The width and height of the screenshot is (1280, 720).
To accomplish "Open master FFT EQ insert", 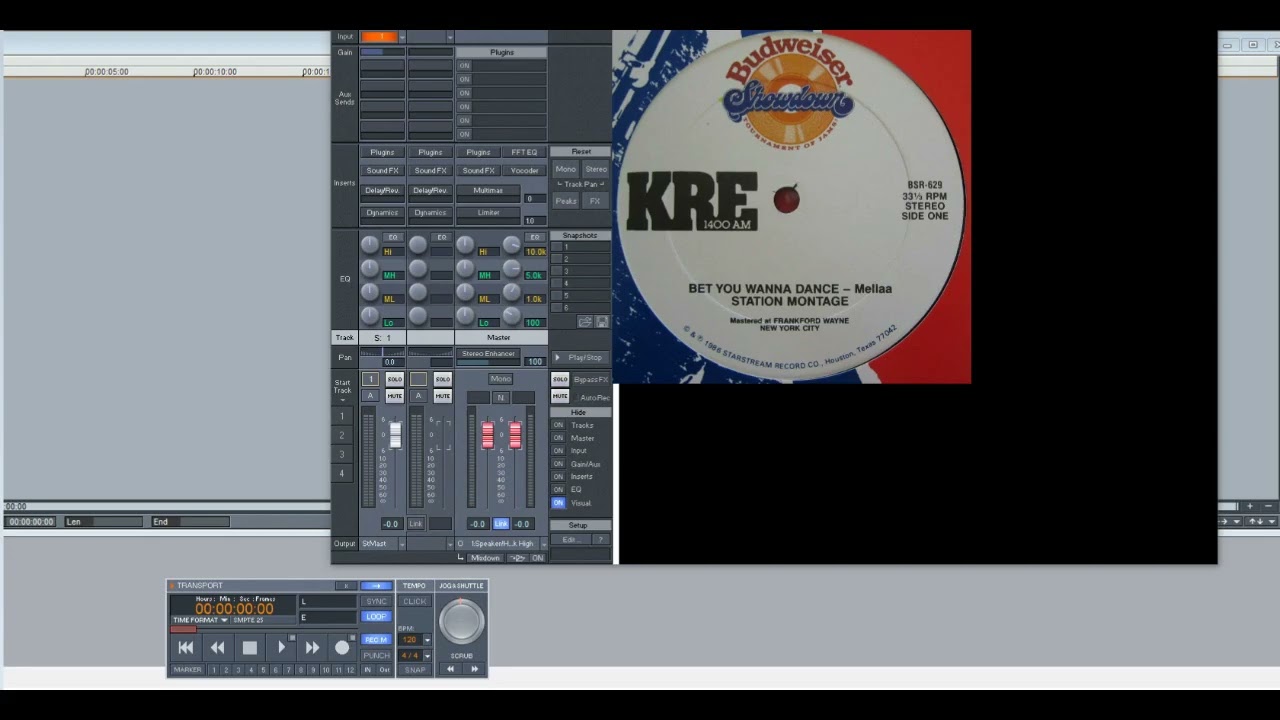I will (524, 152).
